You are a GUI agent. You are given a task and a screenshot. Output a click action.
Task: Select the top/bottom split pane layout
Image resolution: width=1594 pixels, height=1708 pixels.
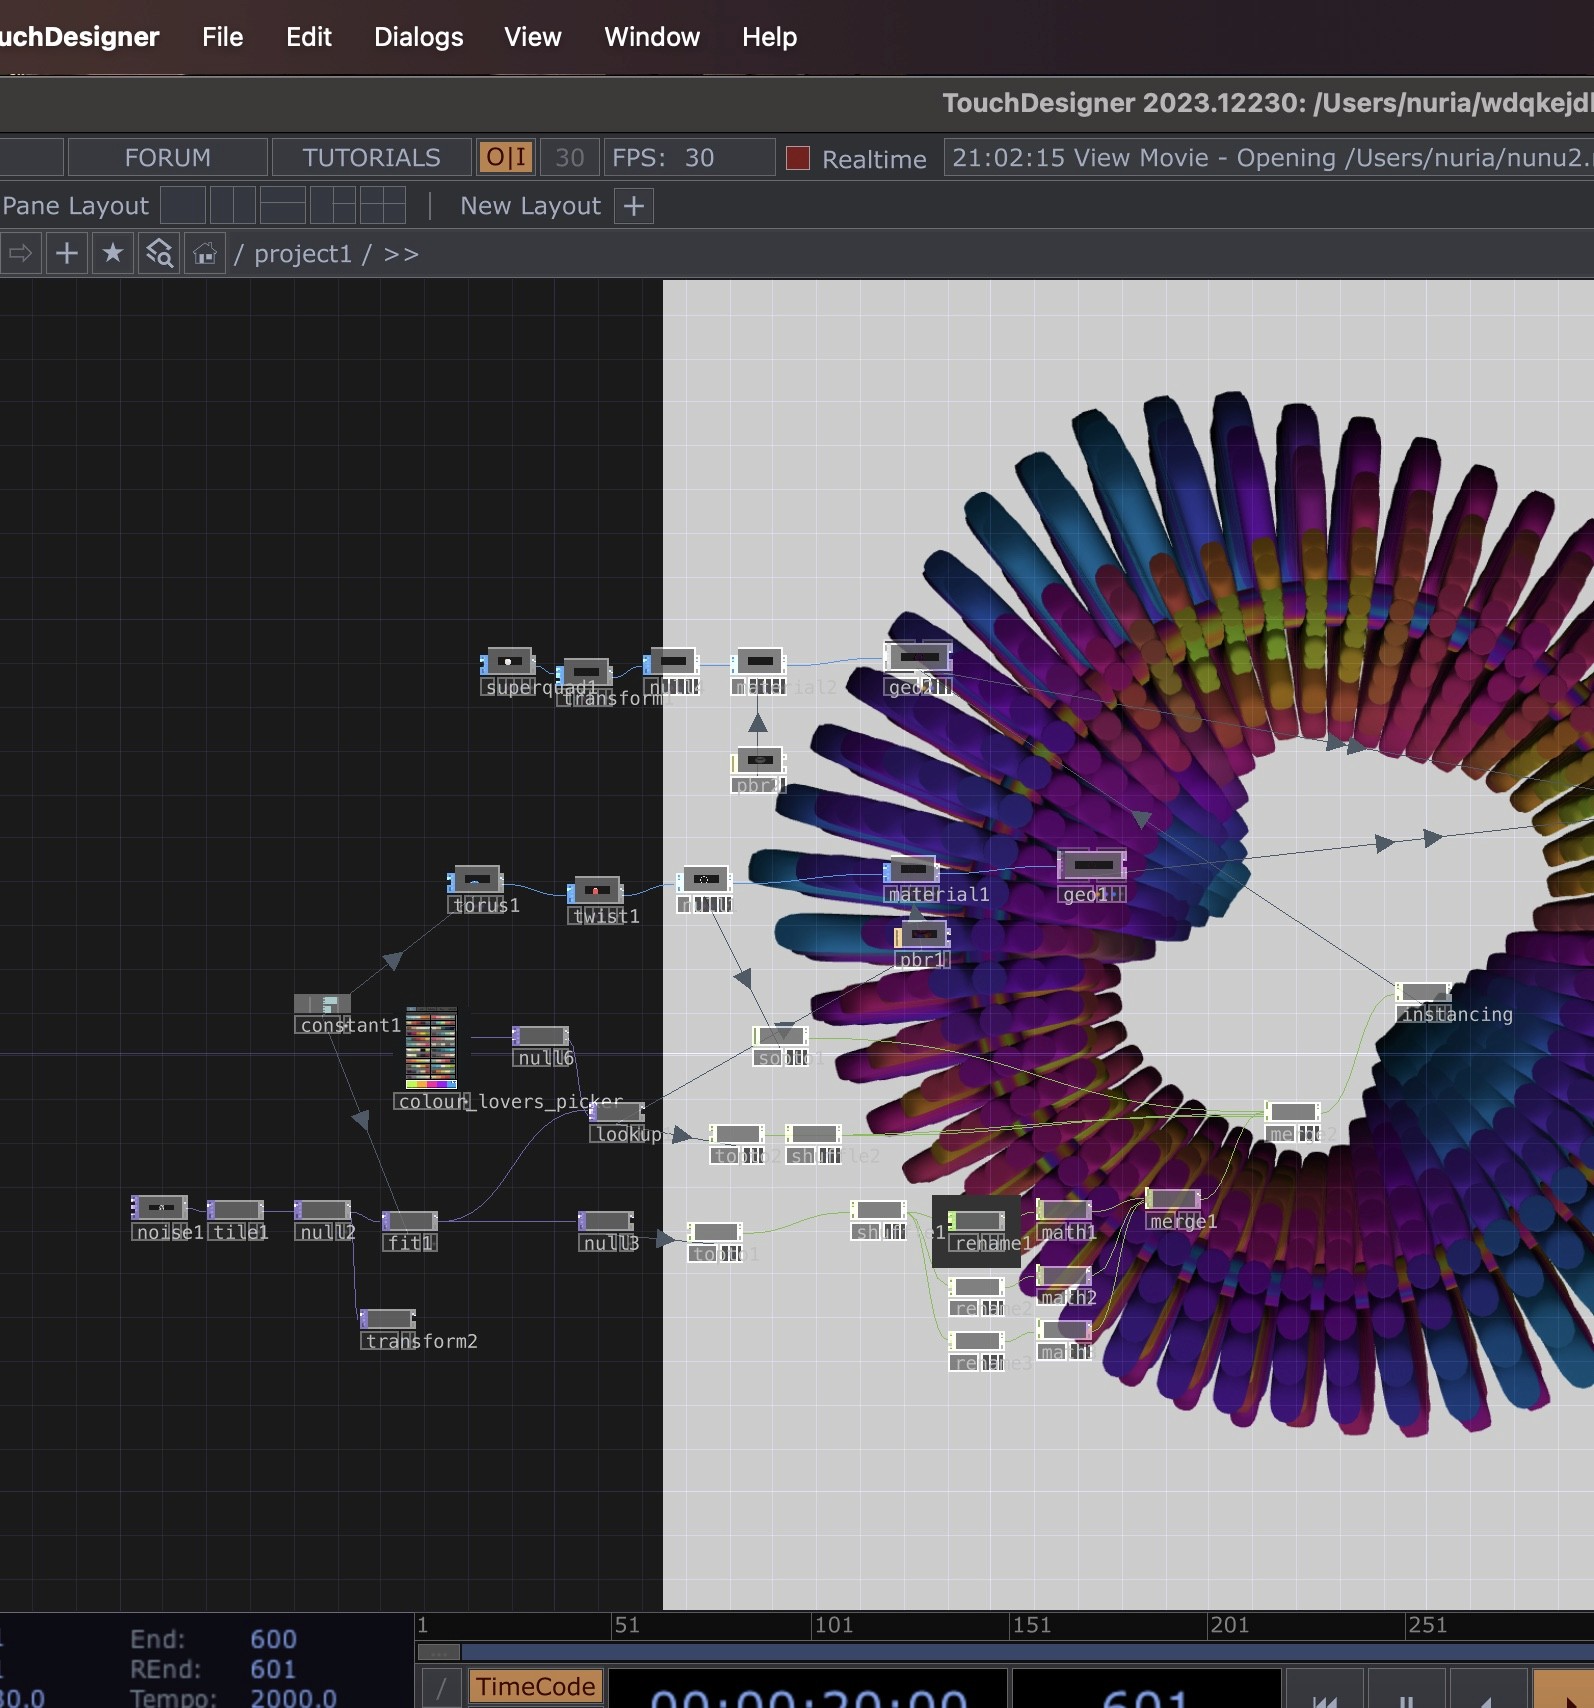pyautogui.click(x=283, y=206)
